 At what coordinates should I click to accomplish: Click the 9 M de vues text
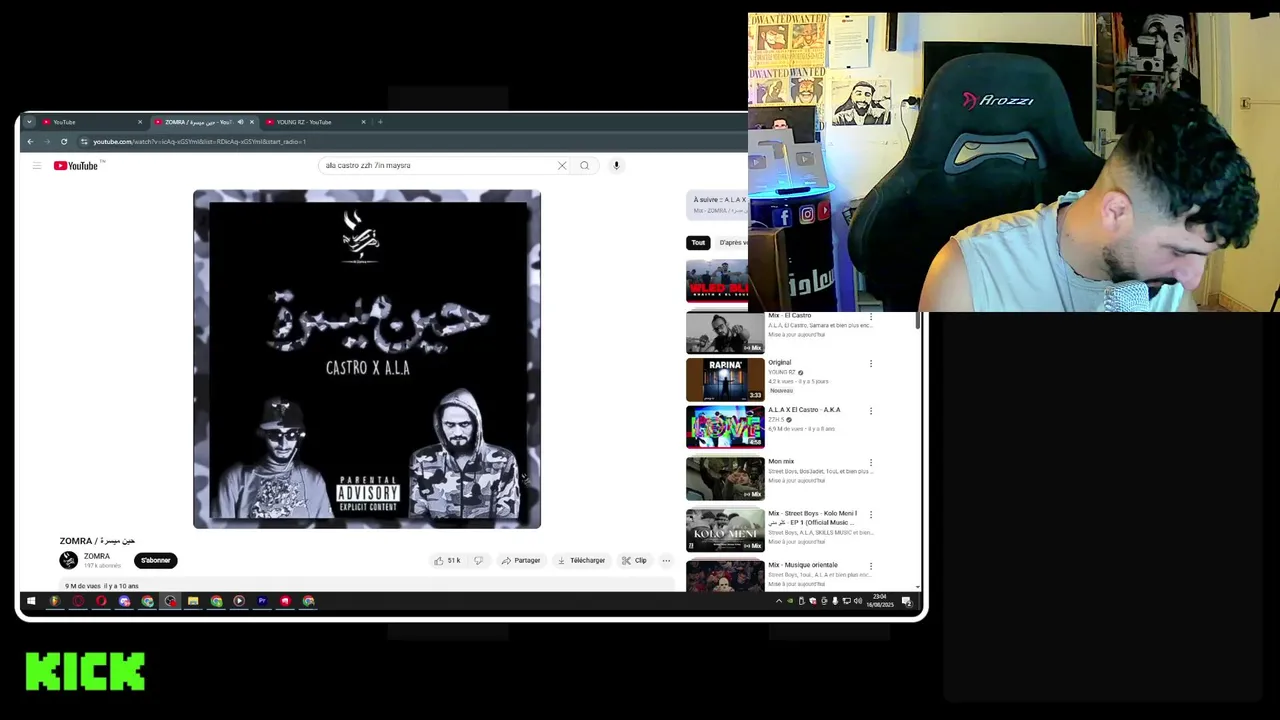(83, 586)
